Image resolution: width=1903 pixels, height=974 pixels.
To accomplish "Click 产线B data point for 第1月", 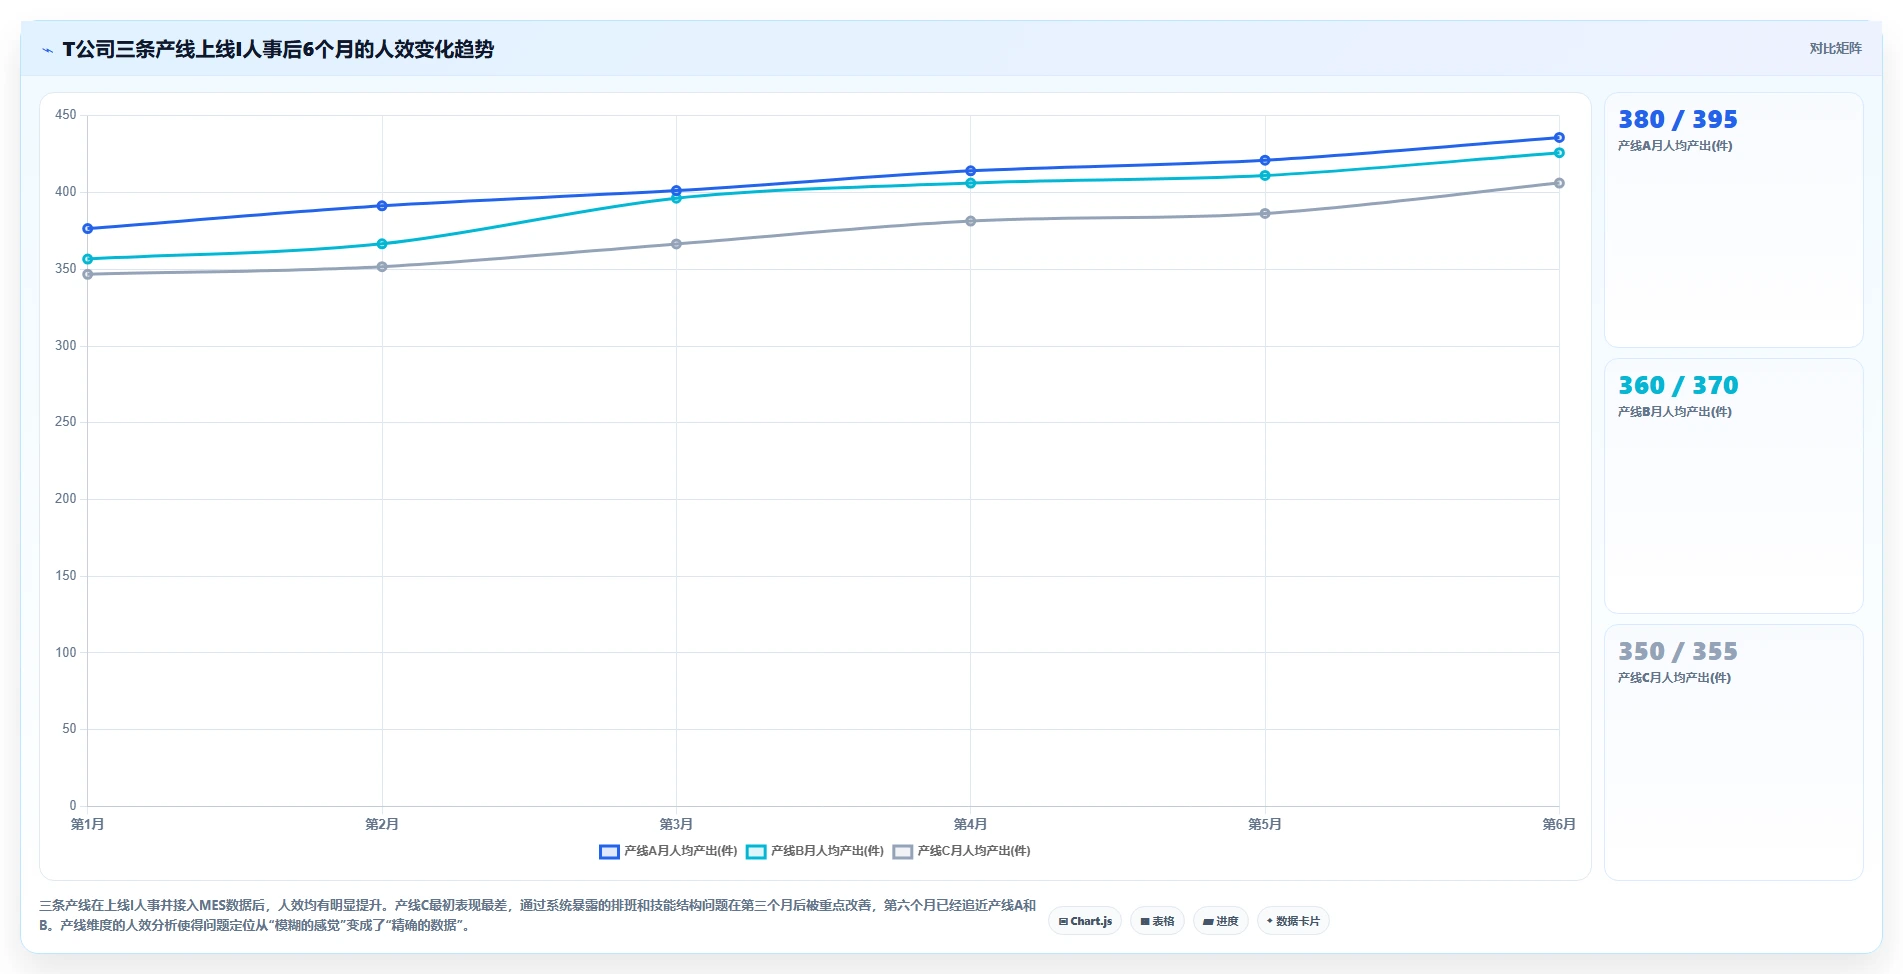I will [88, 259].
